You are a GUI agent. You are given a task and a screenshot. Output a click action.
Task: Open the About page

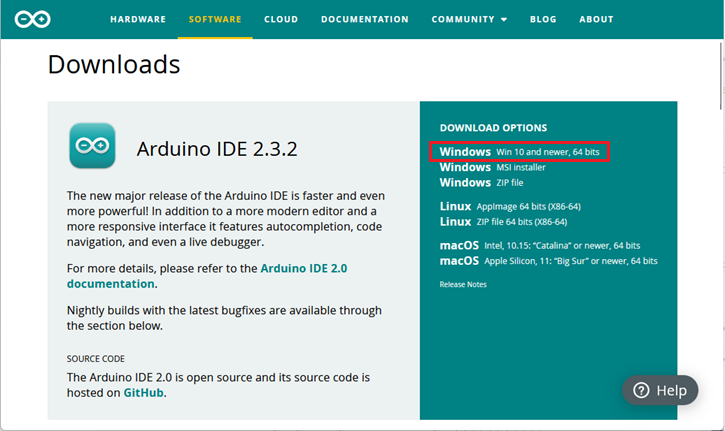596,19
